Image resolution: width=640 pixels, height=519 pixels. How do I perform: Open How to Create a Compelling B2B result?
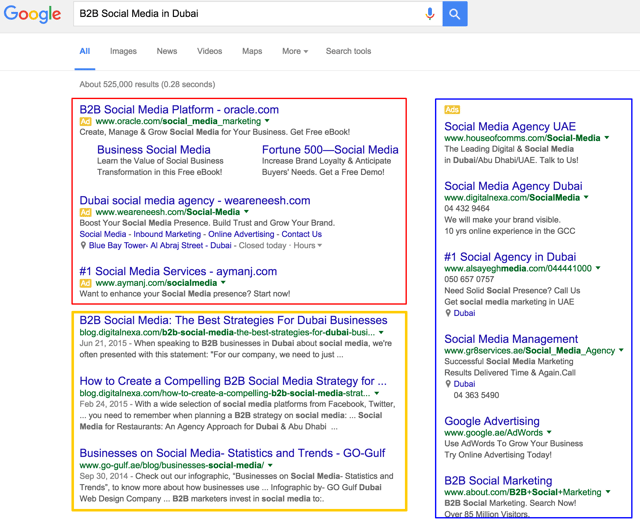click(x=233, y=381)
